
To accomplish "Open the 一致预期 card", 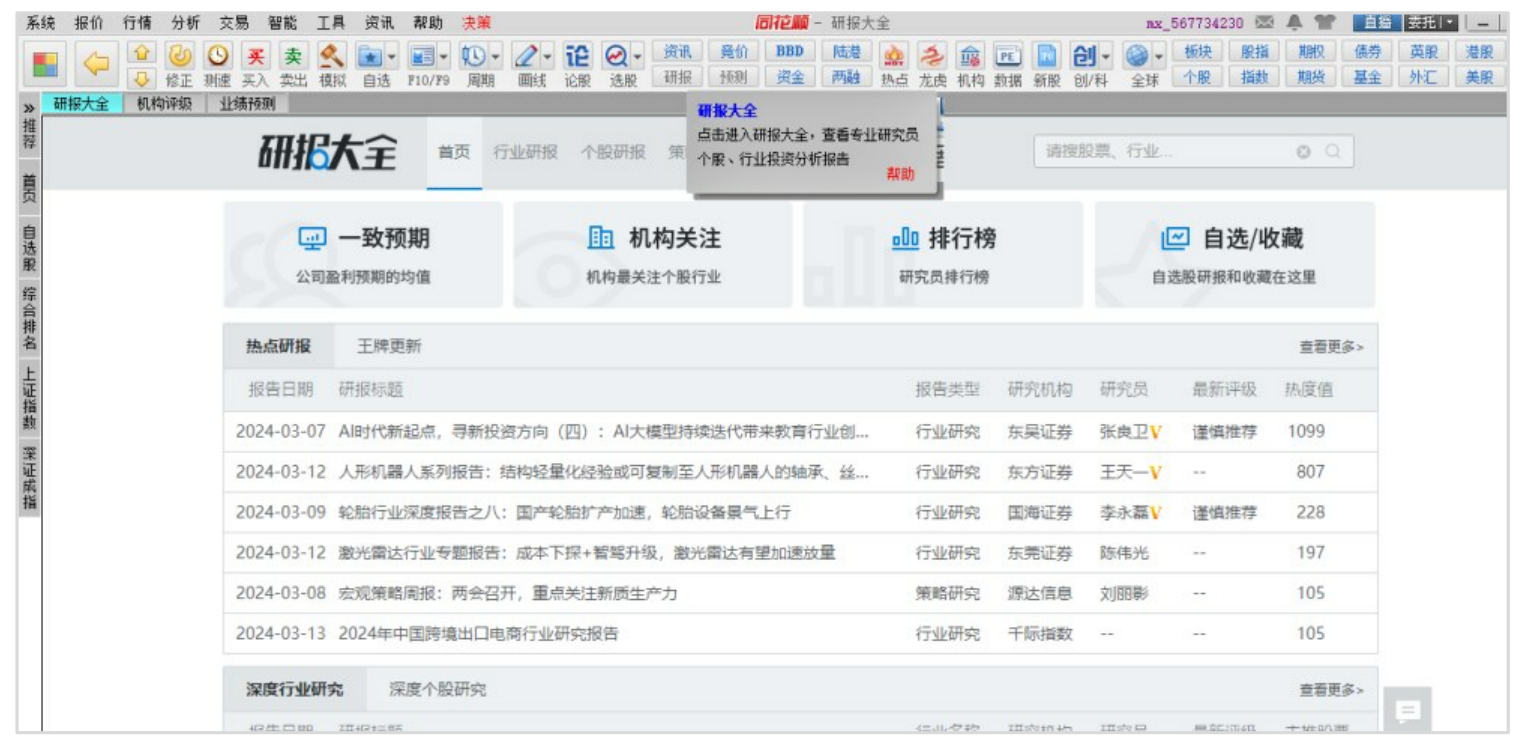I will coord(364,255).
